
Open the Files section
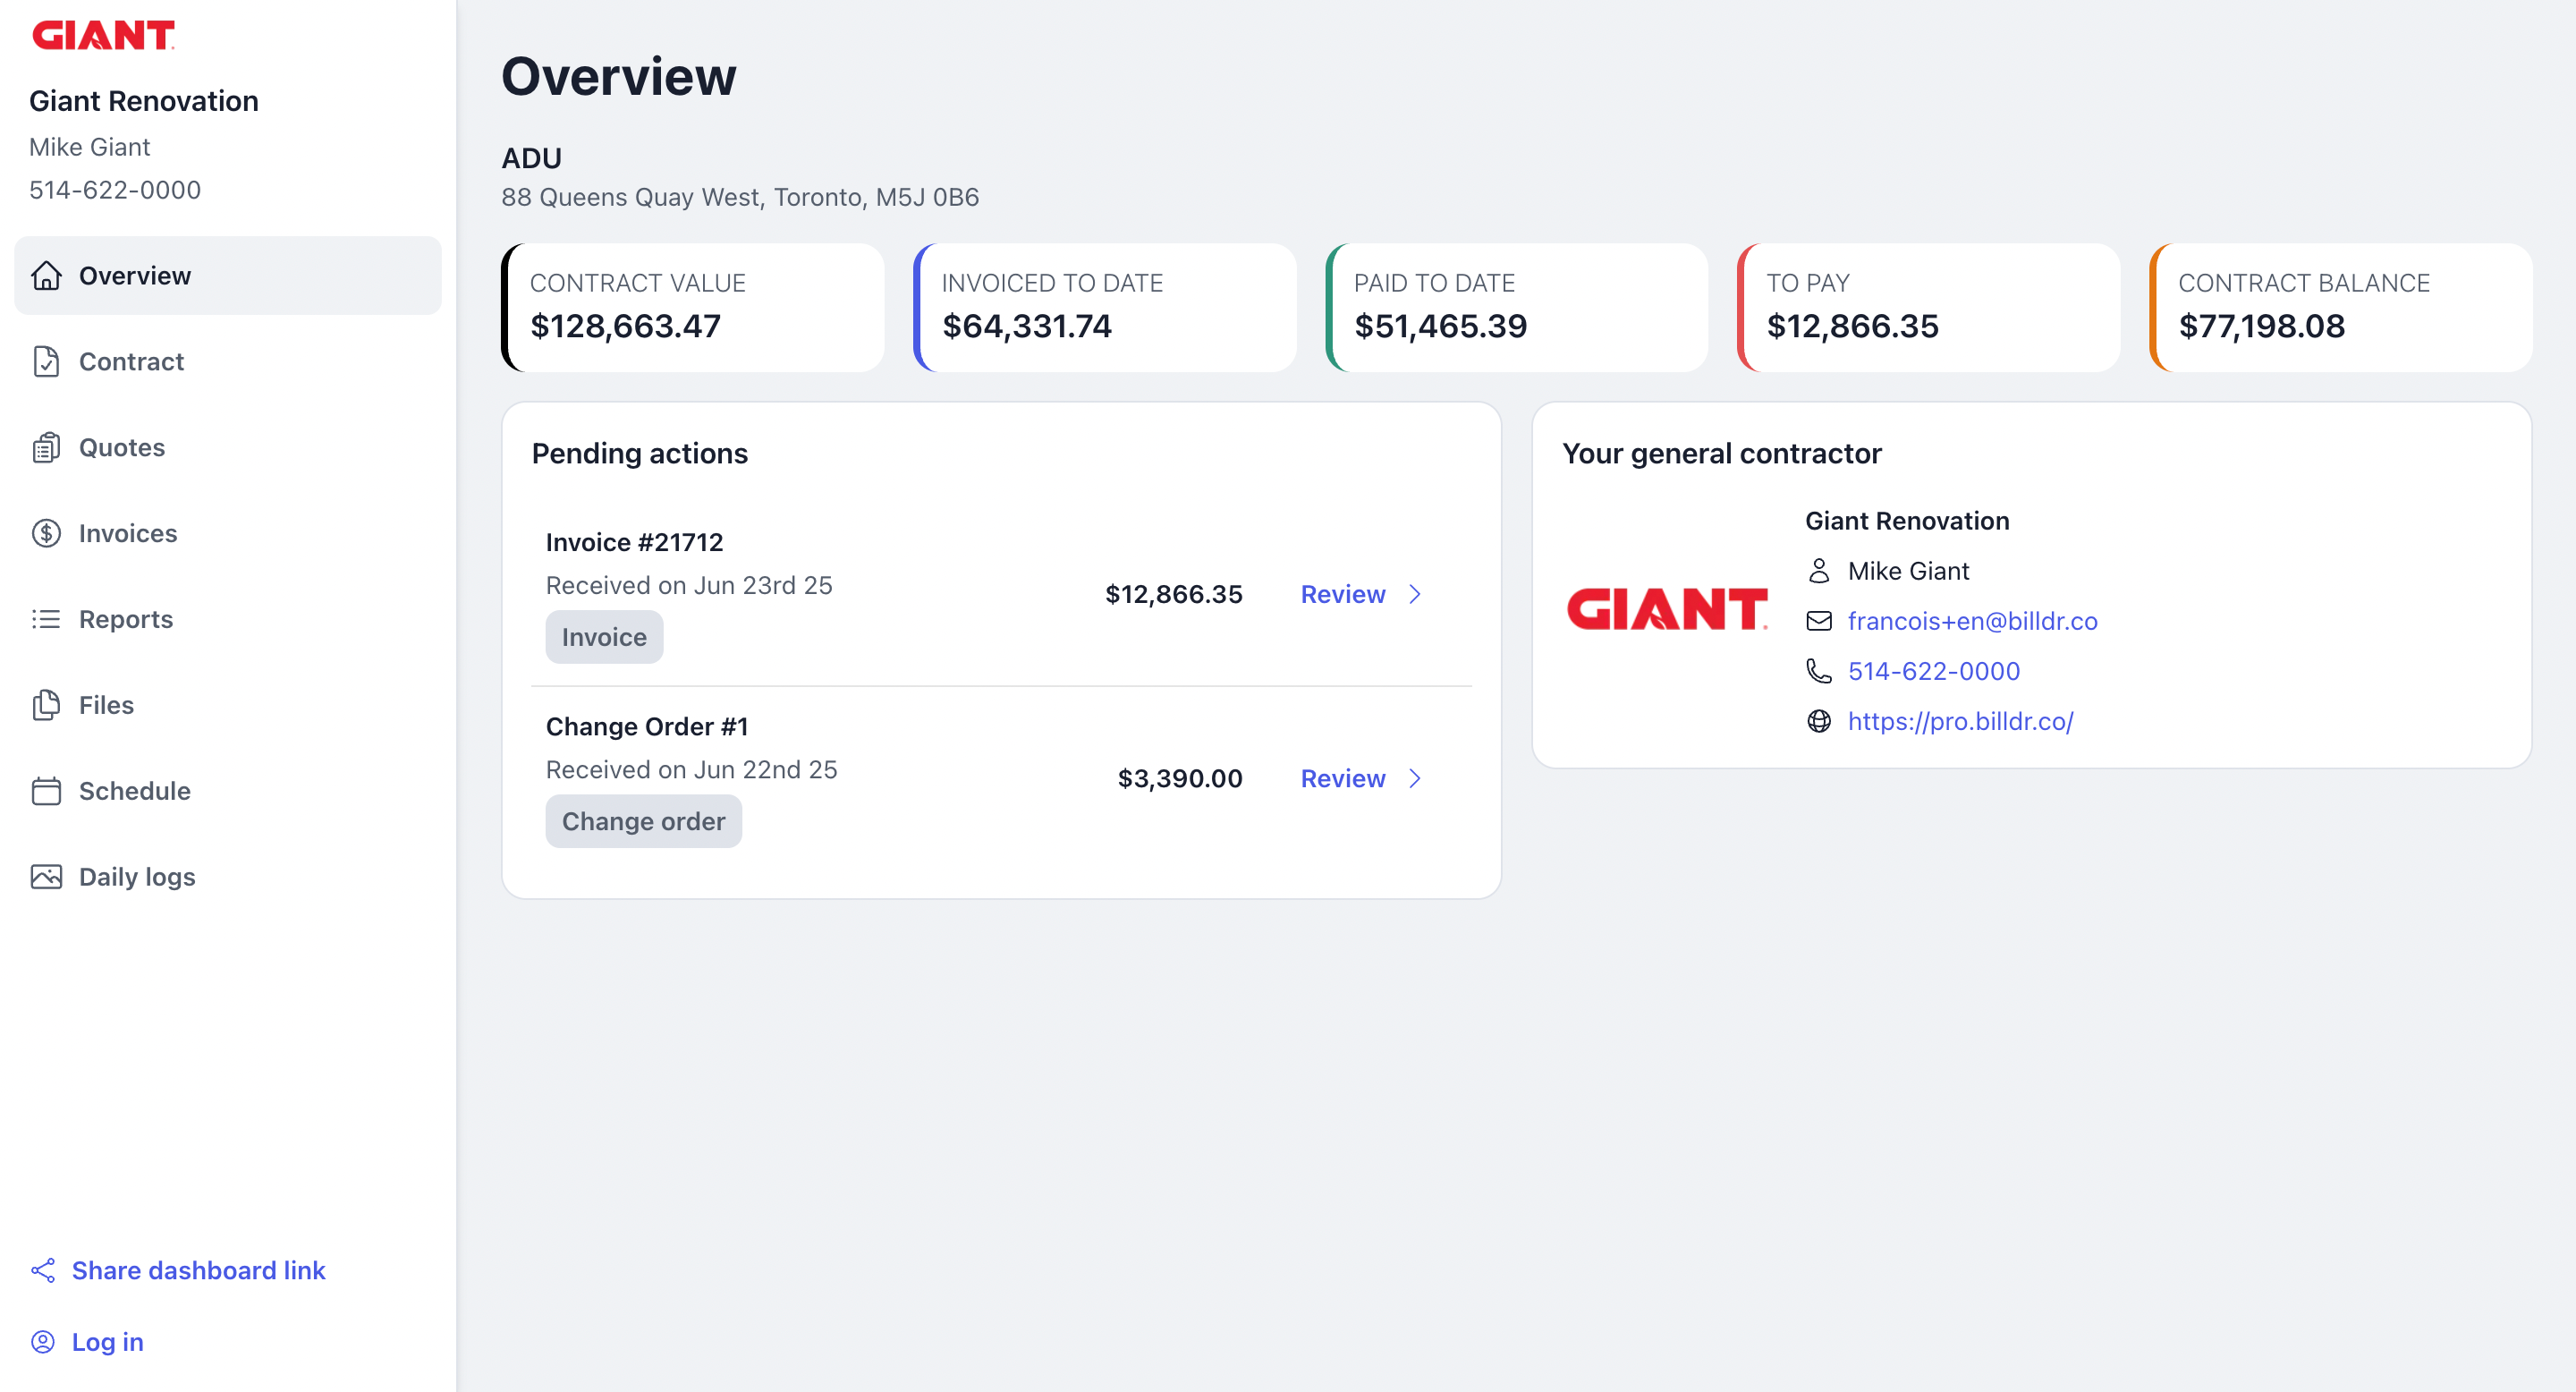(228, 705)
